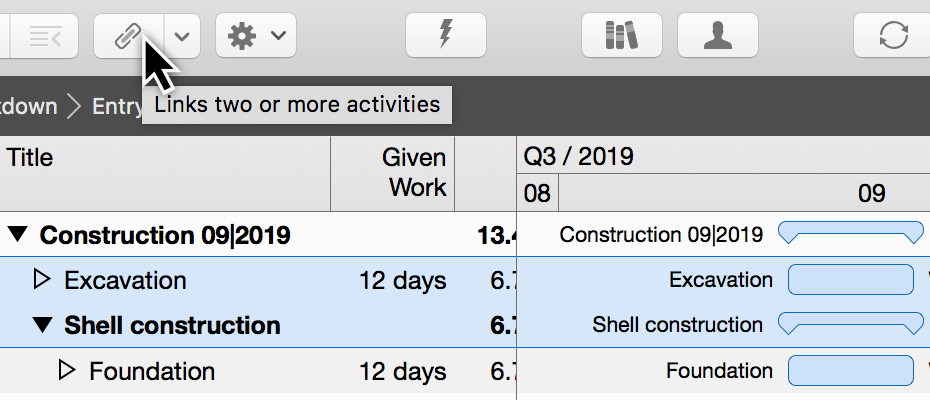The image size is (930, 400).
Task: Select the Excavation 12 days work cell
Action: [x=402, y=281]
